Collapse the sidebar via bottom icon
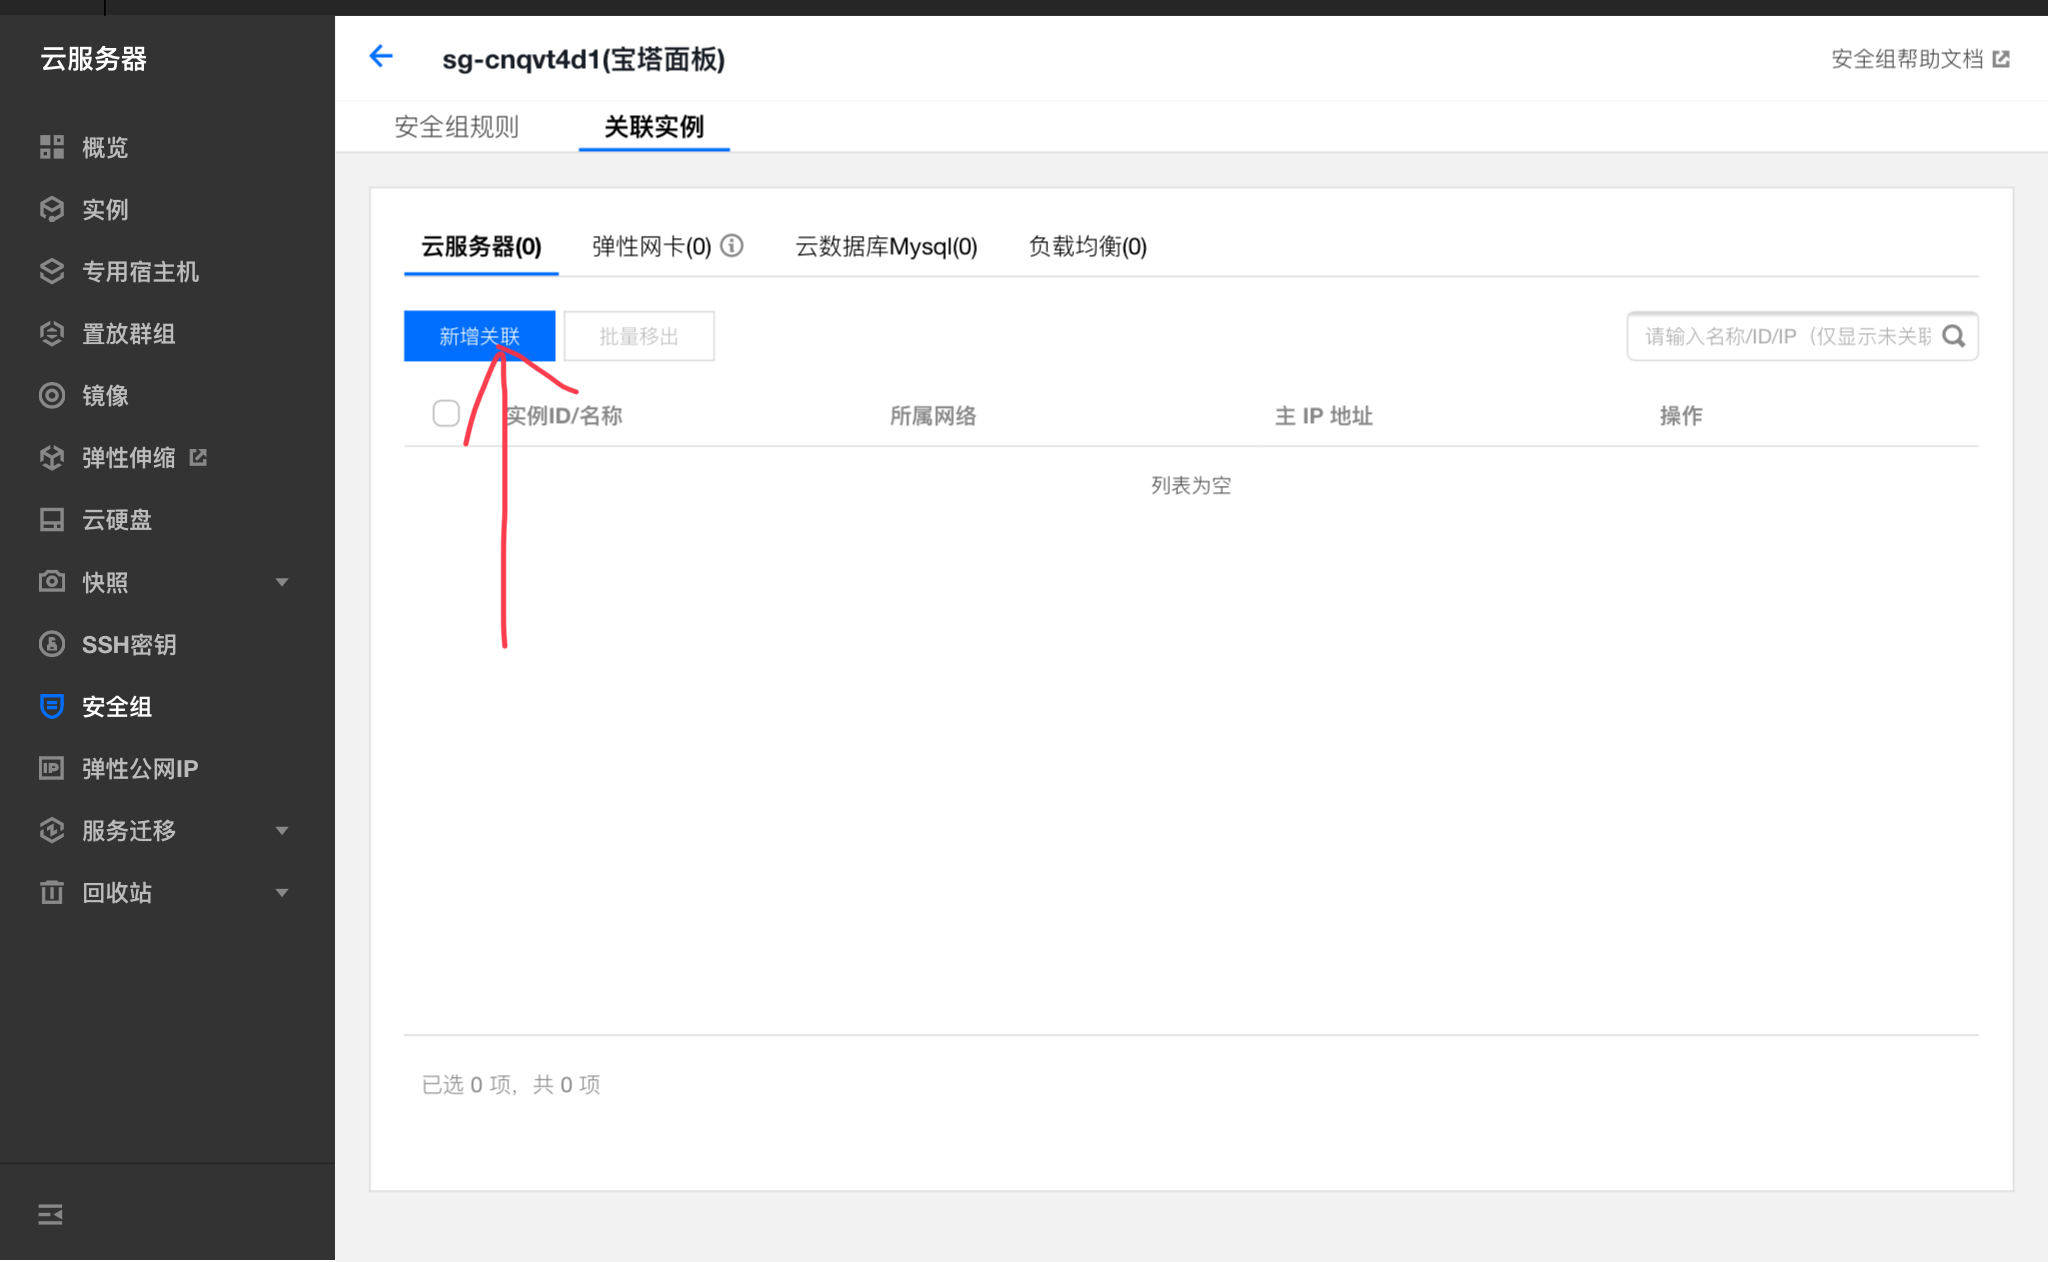 click(x=50, y=1214)
